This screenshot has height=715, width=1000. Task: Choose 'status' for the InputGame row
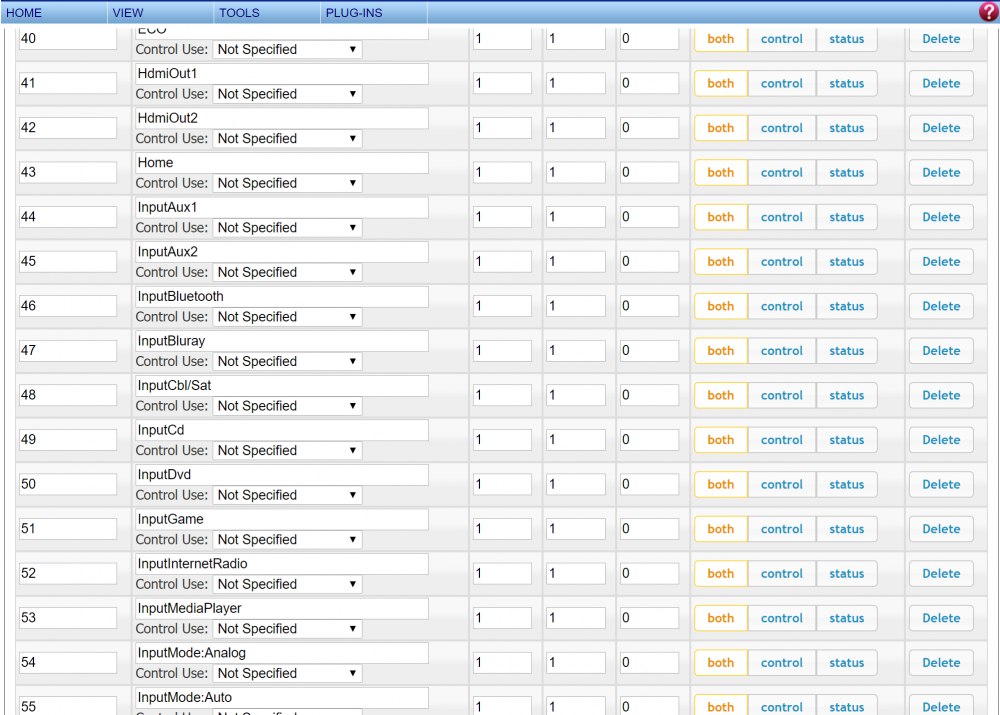coord(846,529)
